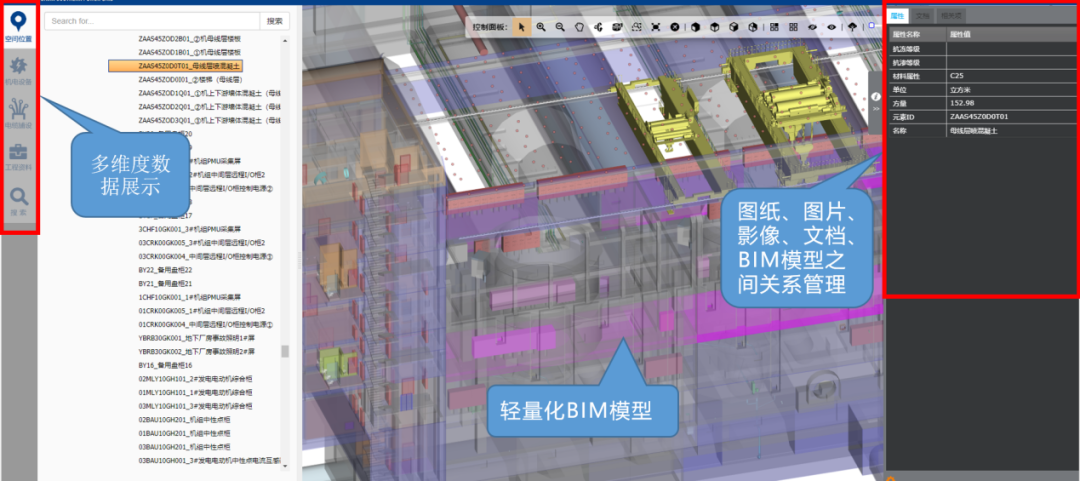Screen dimensions: 1080x481
Task: Click the black circle X clear icon
Action: coord(675,27)
